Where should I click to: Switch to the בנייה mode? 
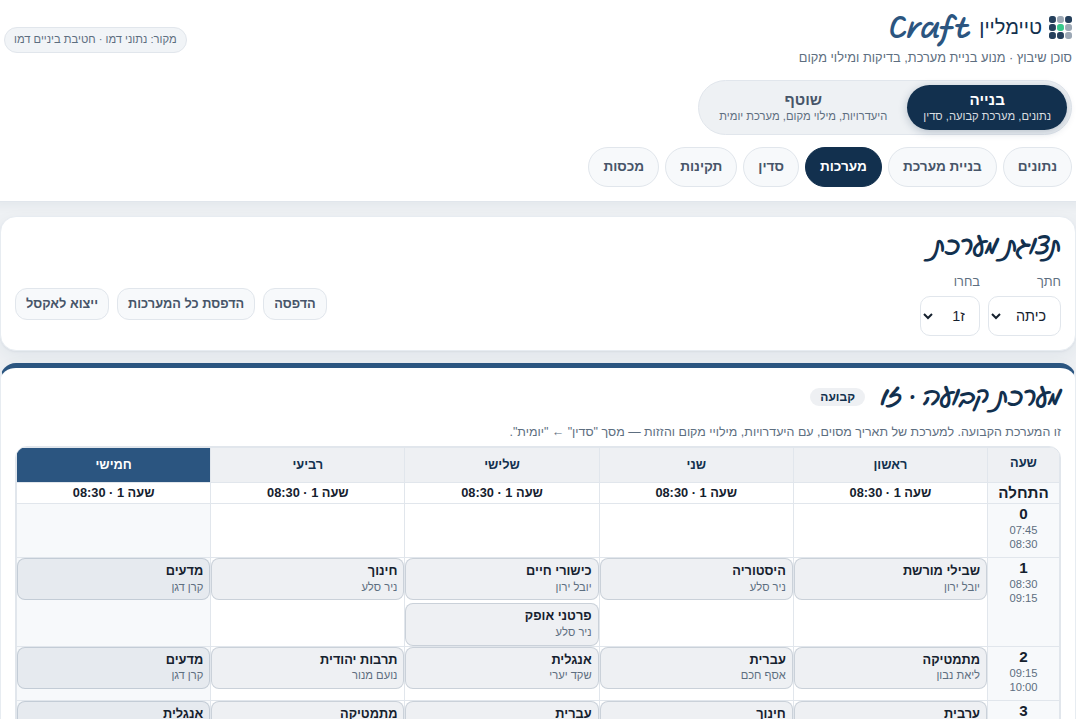pos(987,108)
